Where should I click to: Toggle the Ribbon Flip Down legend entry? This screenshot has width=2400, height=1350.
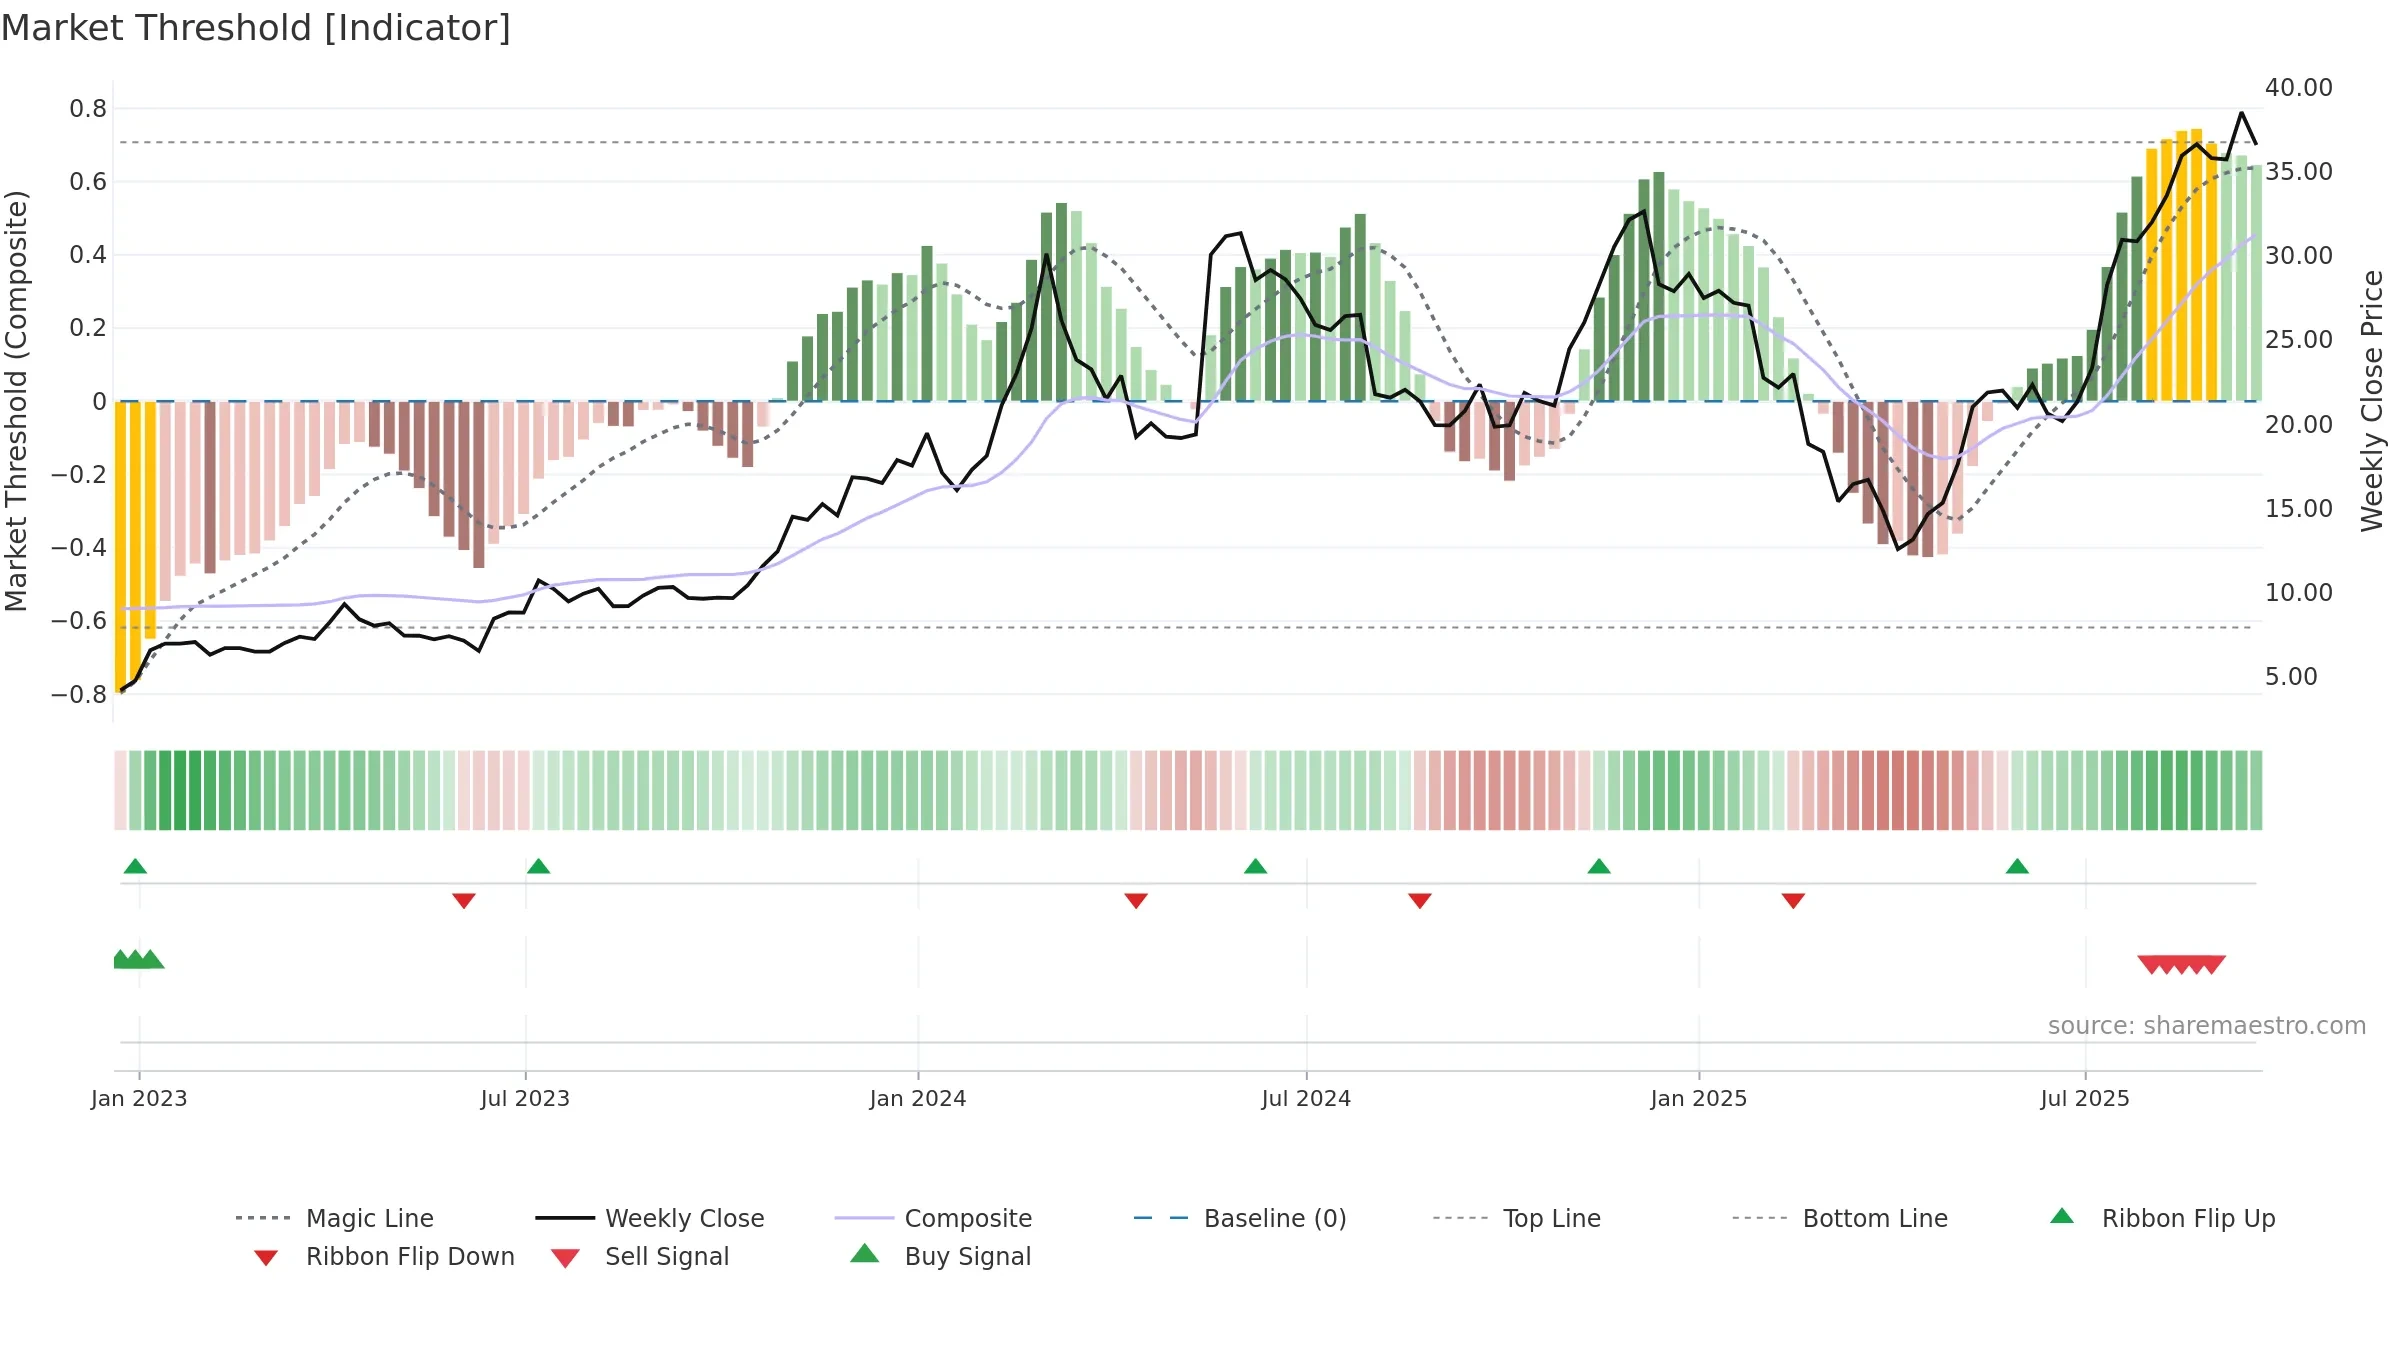tap(384, 1256)
